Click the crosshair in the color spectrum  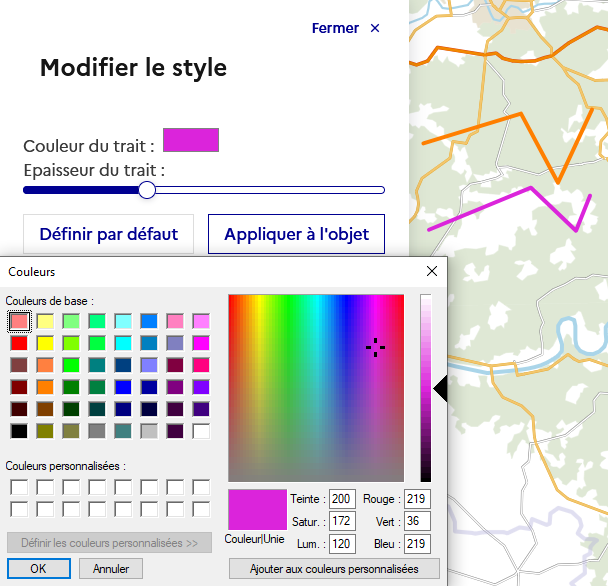point(375,347)
